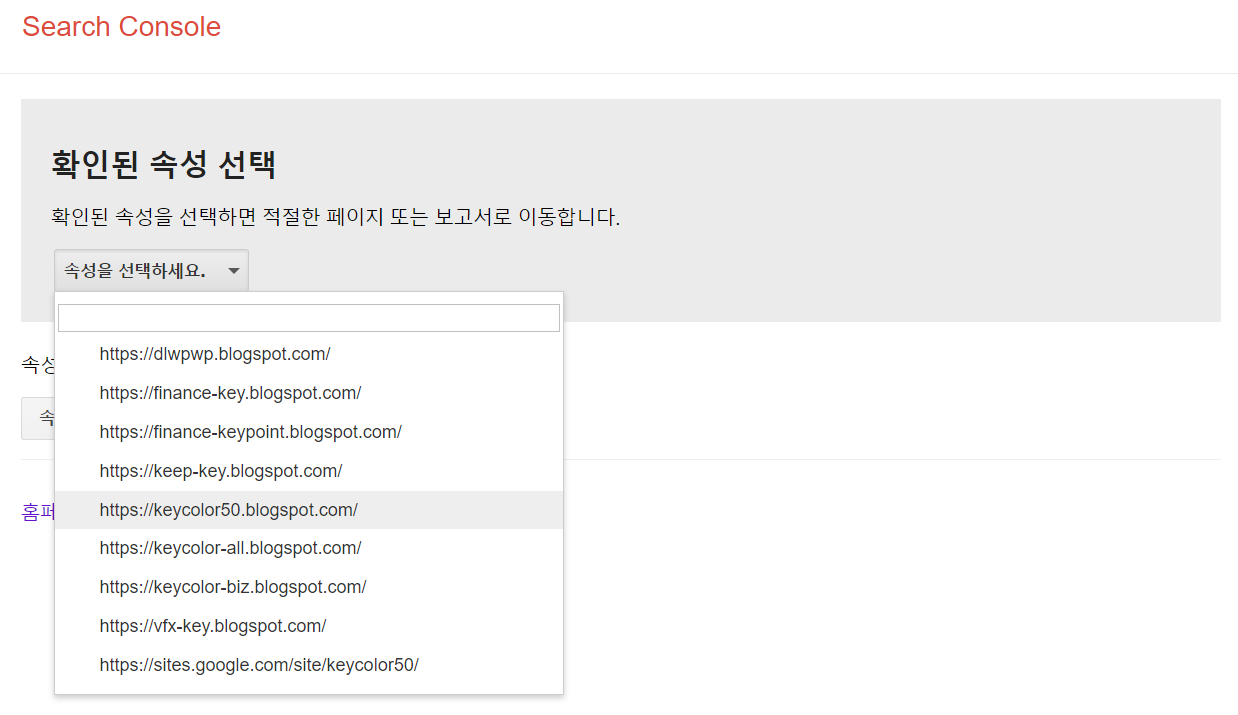This screenshot has height=715, width=1238.
Task: Click the purple link partly hidden behind dropdown
Action: click(38, 512)
